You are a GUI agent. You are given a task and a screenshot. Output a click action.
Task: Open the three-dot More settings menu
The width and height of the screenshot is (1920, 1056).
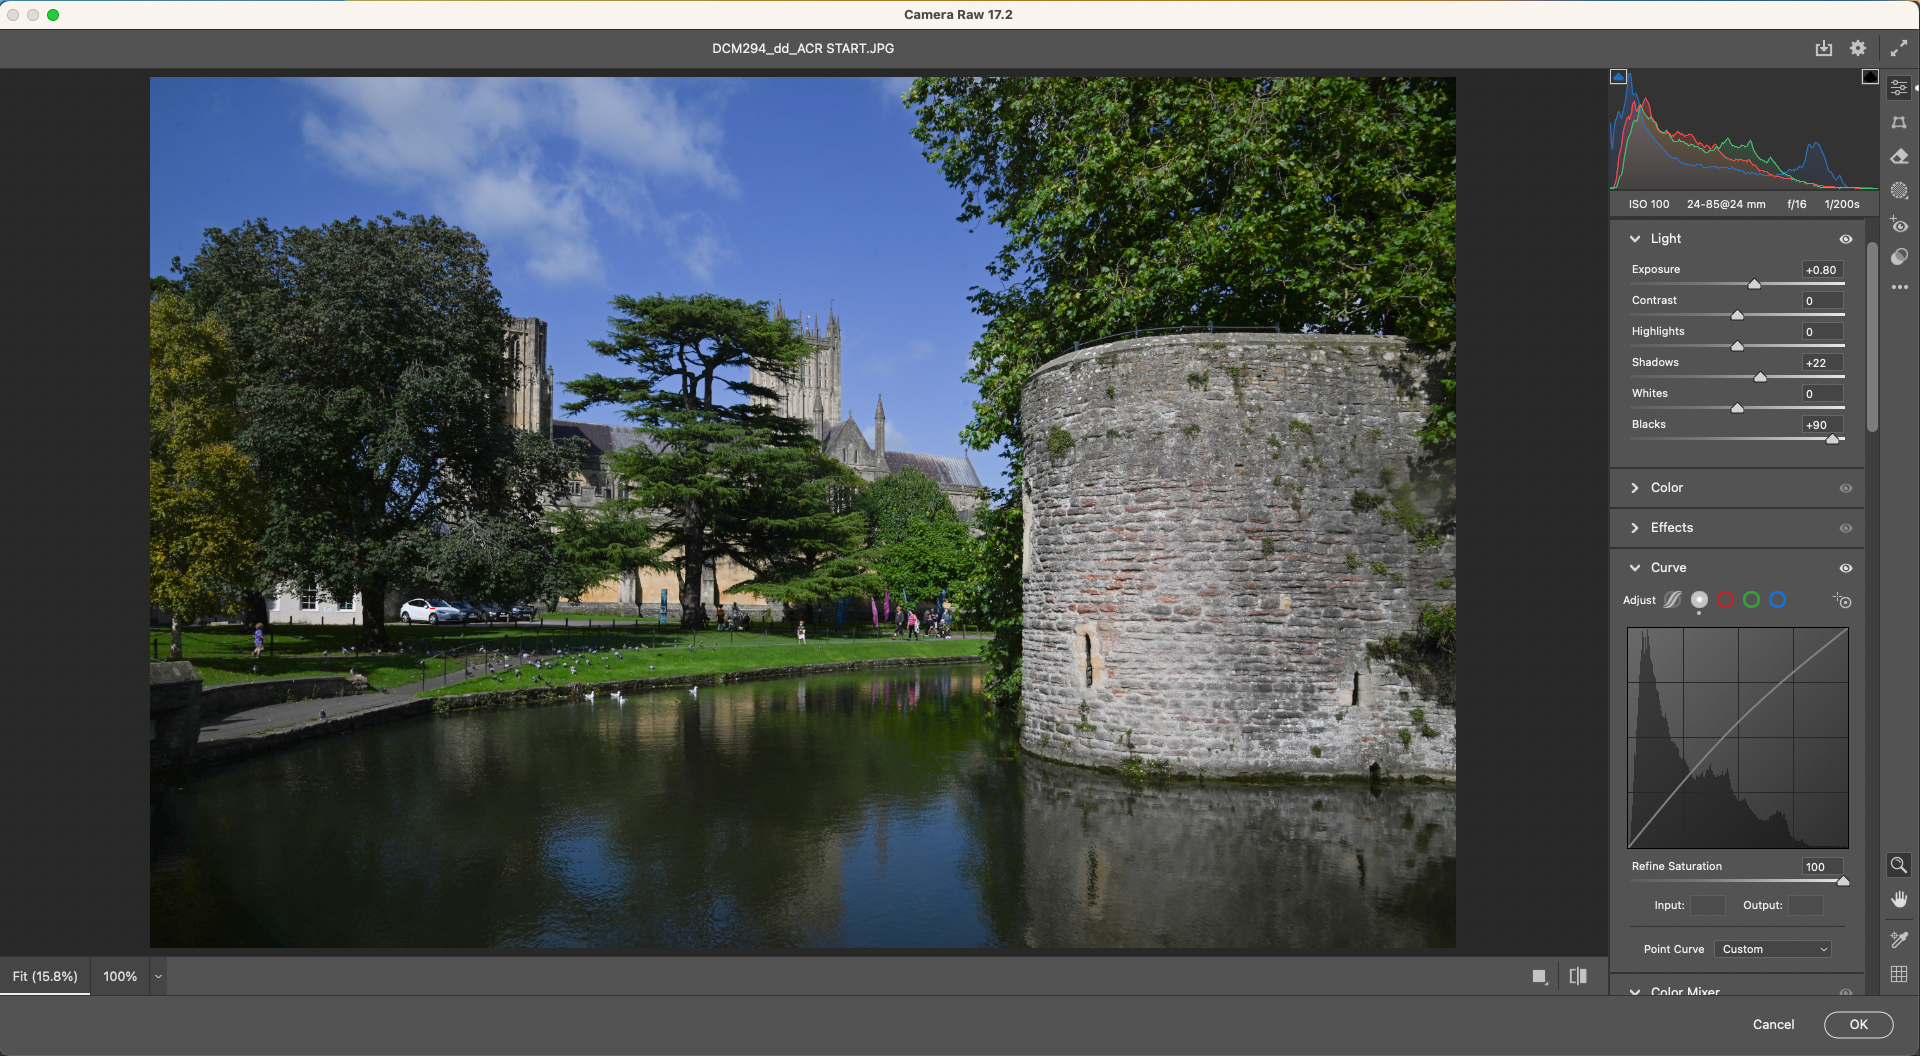click(x=1899, y=287)
